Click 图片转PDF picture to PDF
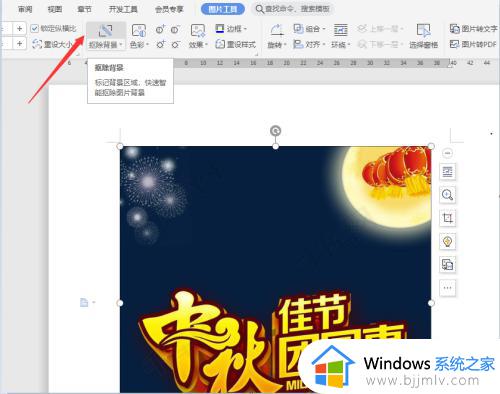500x394 pixels. [x=473, y=44]
